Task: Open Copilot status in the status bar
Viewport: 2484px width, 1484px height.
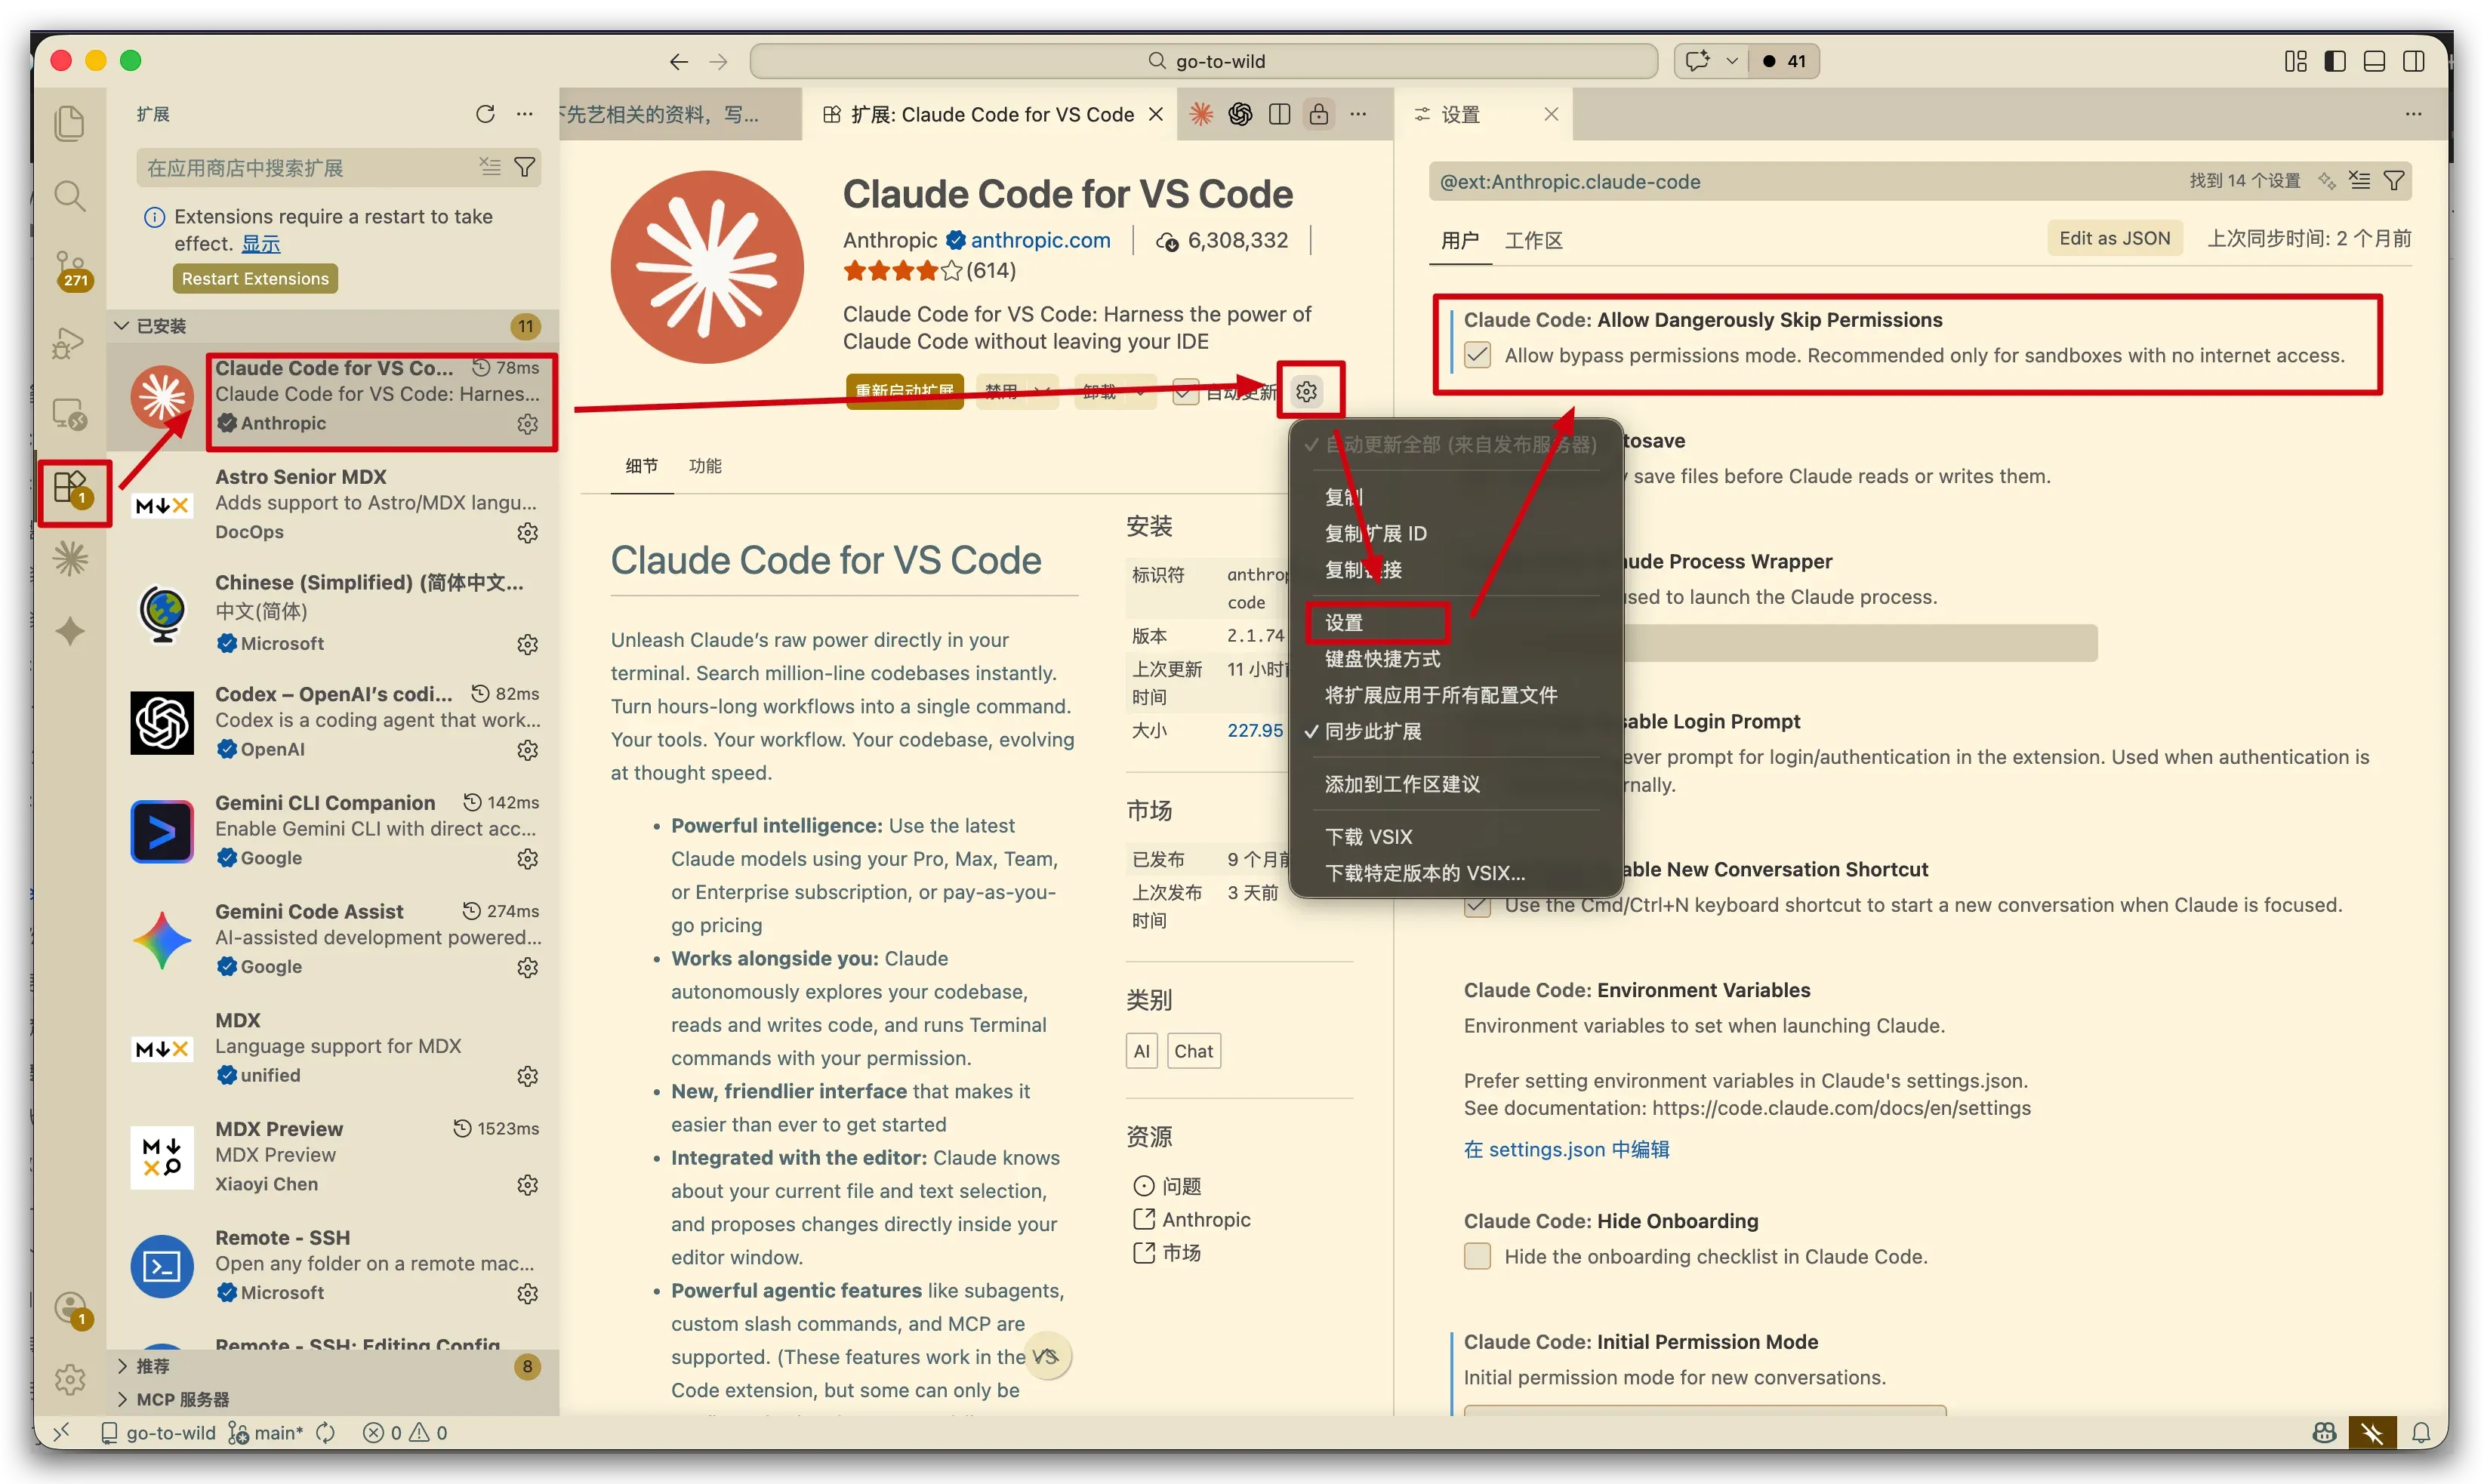Action: tap(2324, 1433)
